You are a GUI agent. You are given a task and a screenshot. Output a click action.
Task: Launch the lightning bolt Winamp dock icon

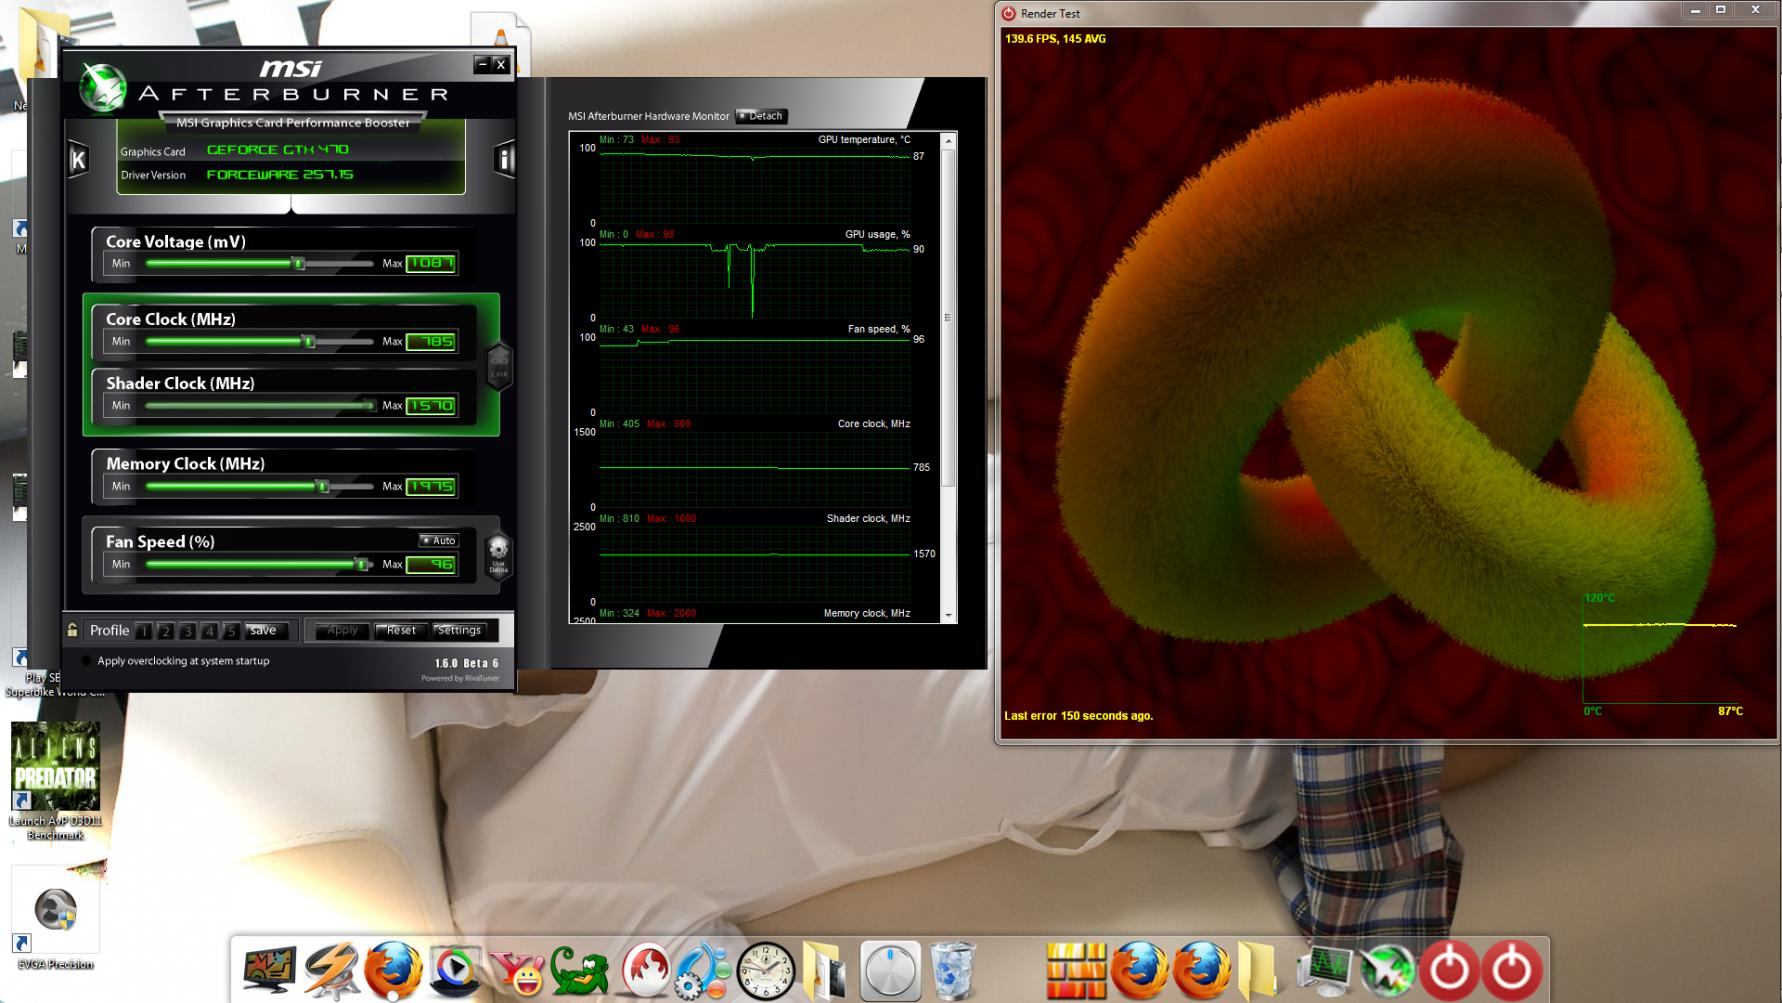pyautogui.click(x=331, y=970)
